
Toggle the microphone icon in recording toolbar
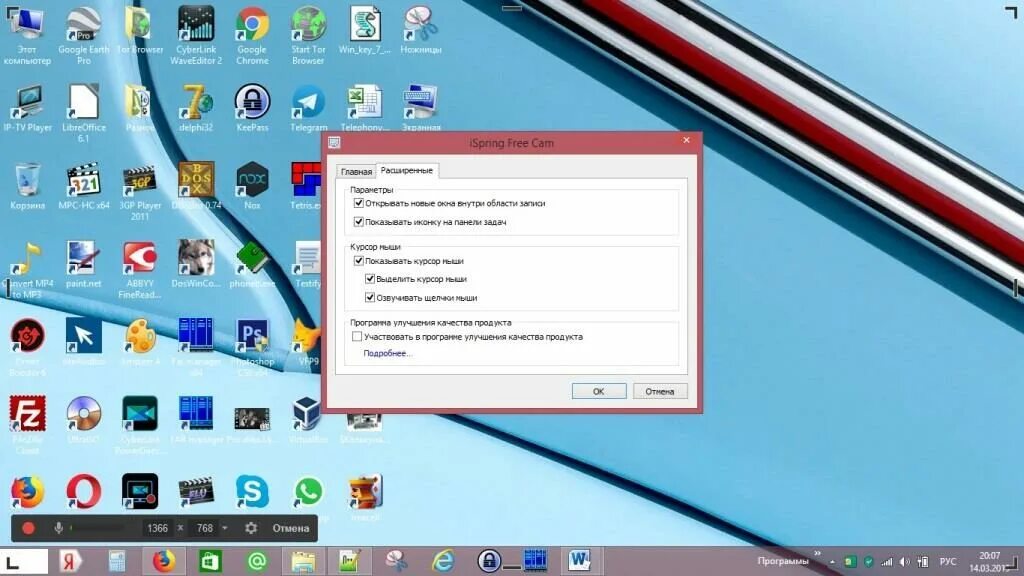point(59,528)
